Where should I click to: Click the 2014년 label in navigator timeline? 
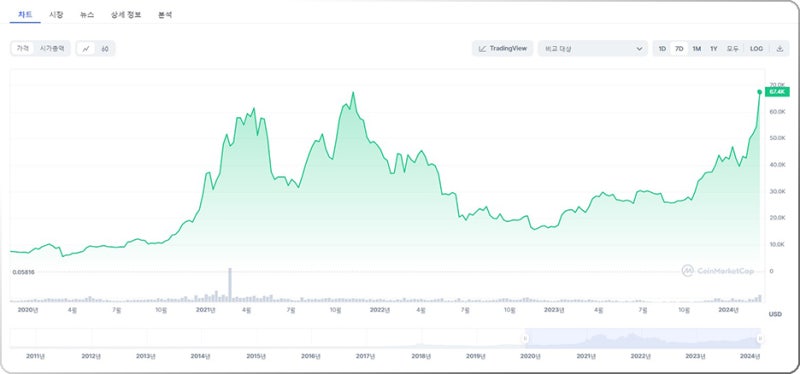(201, 356)
